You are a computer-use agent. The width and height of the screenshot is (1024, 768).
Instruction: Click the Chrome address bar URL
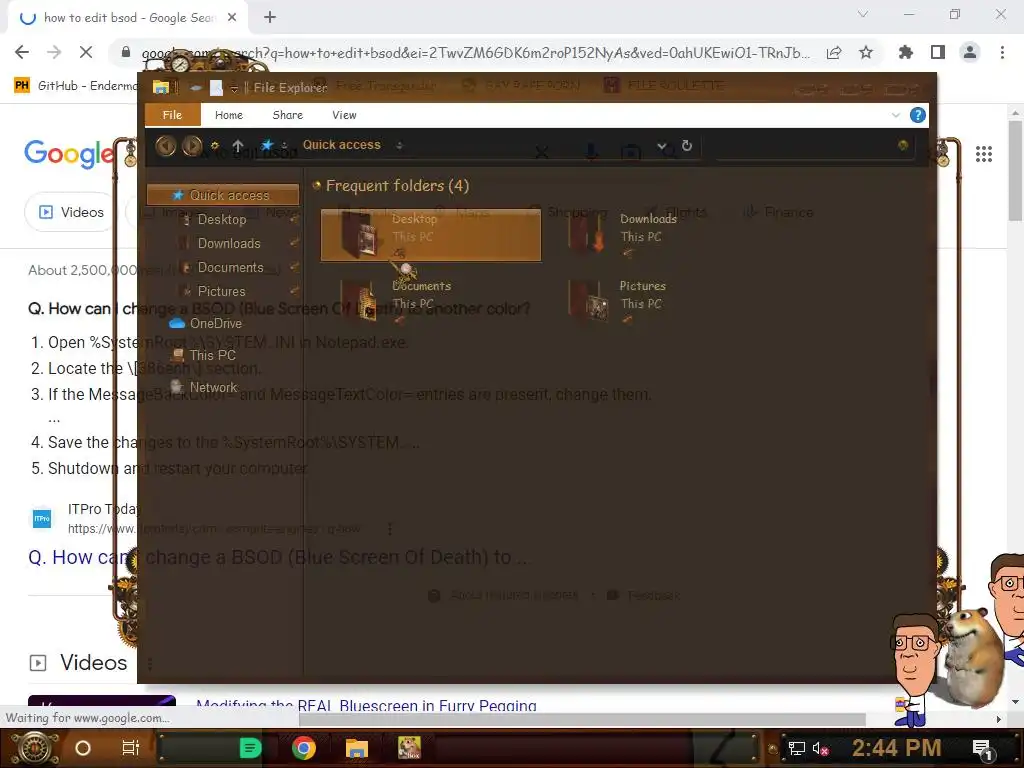pos(475,53)
